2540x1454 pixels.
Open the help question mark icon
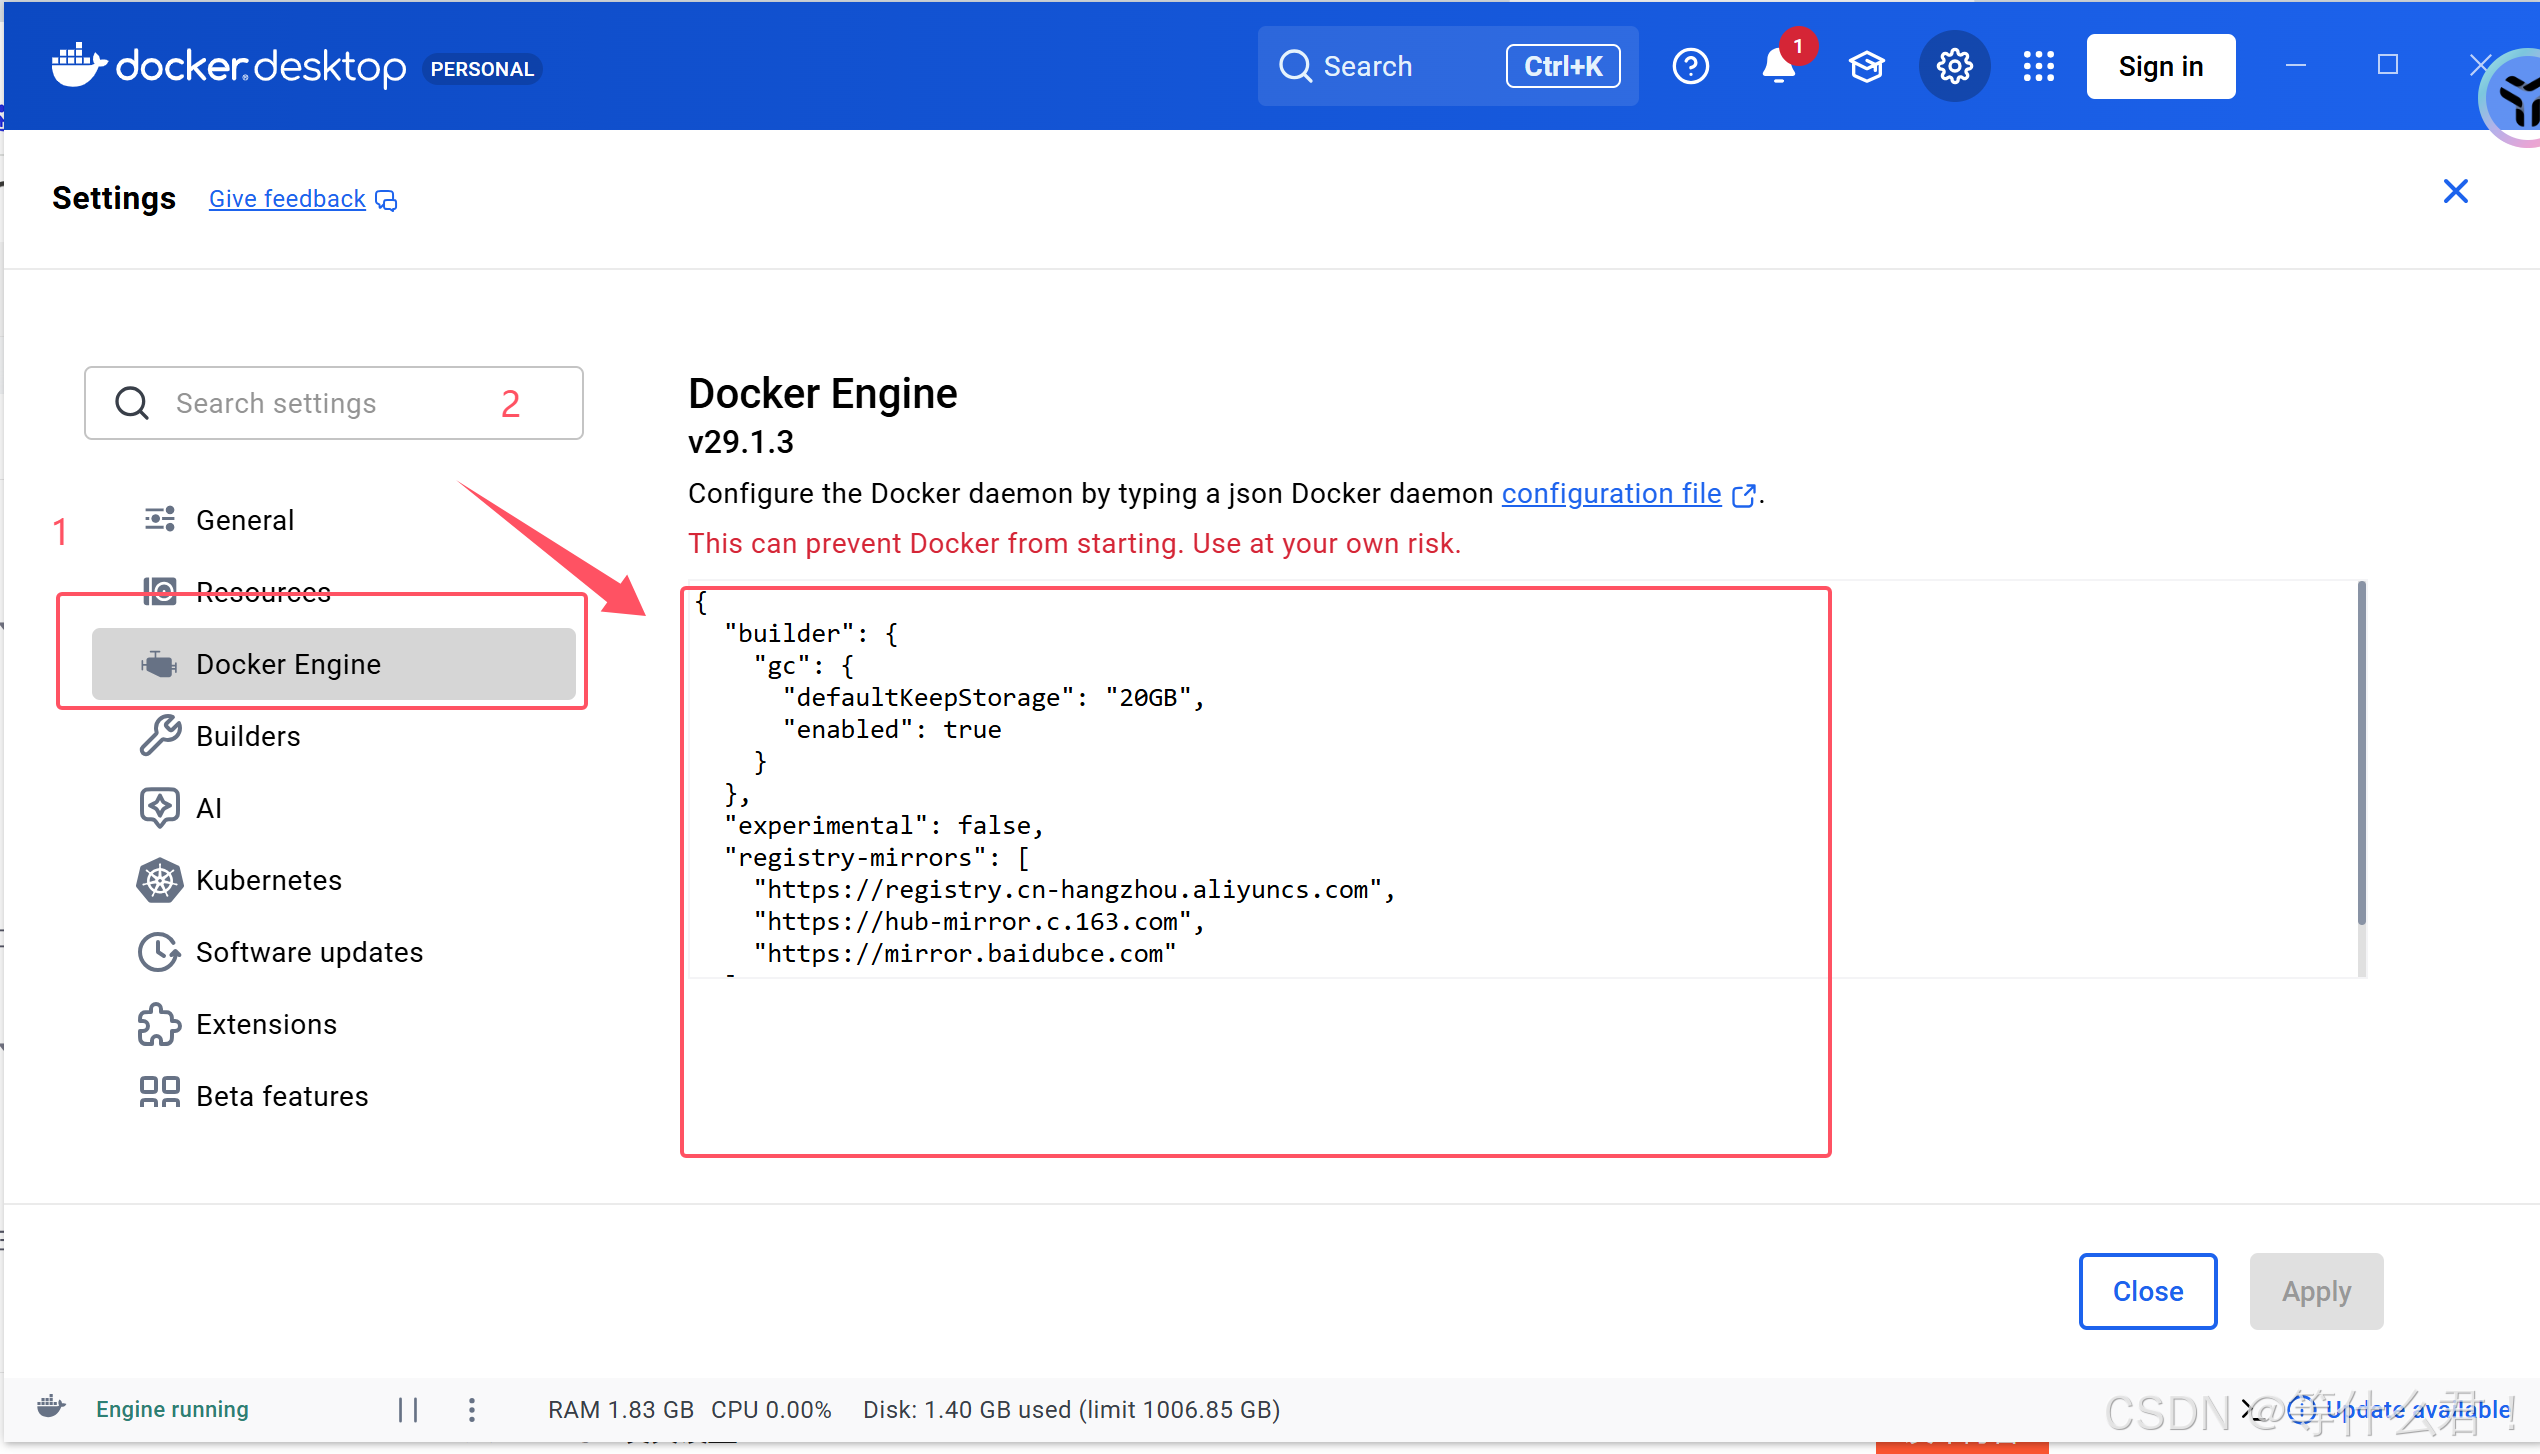click(x=1690, y=67)
